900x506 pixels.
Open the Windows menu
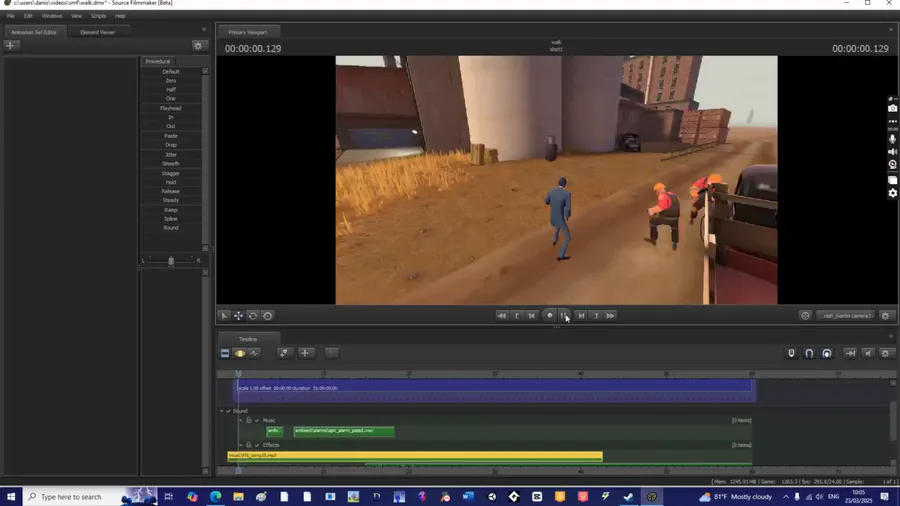pyautogui.click(x=52, y=16)
